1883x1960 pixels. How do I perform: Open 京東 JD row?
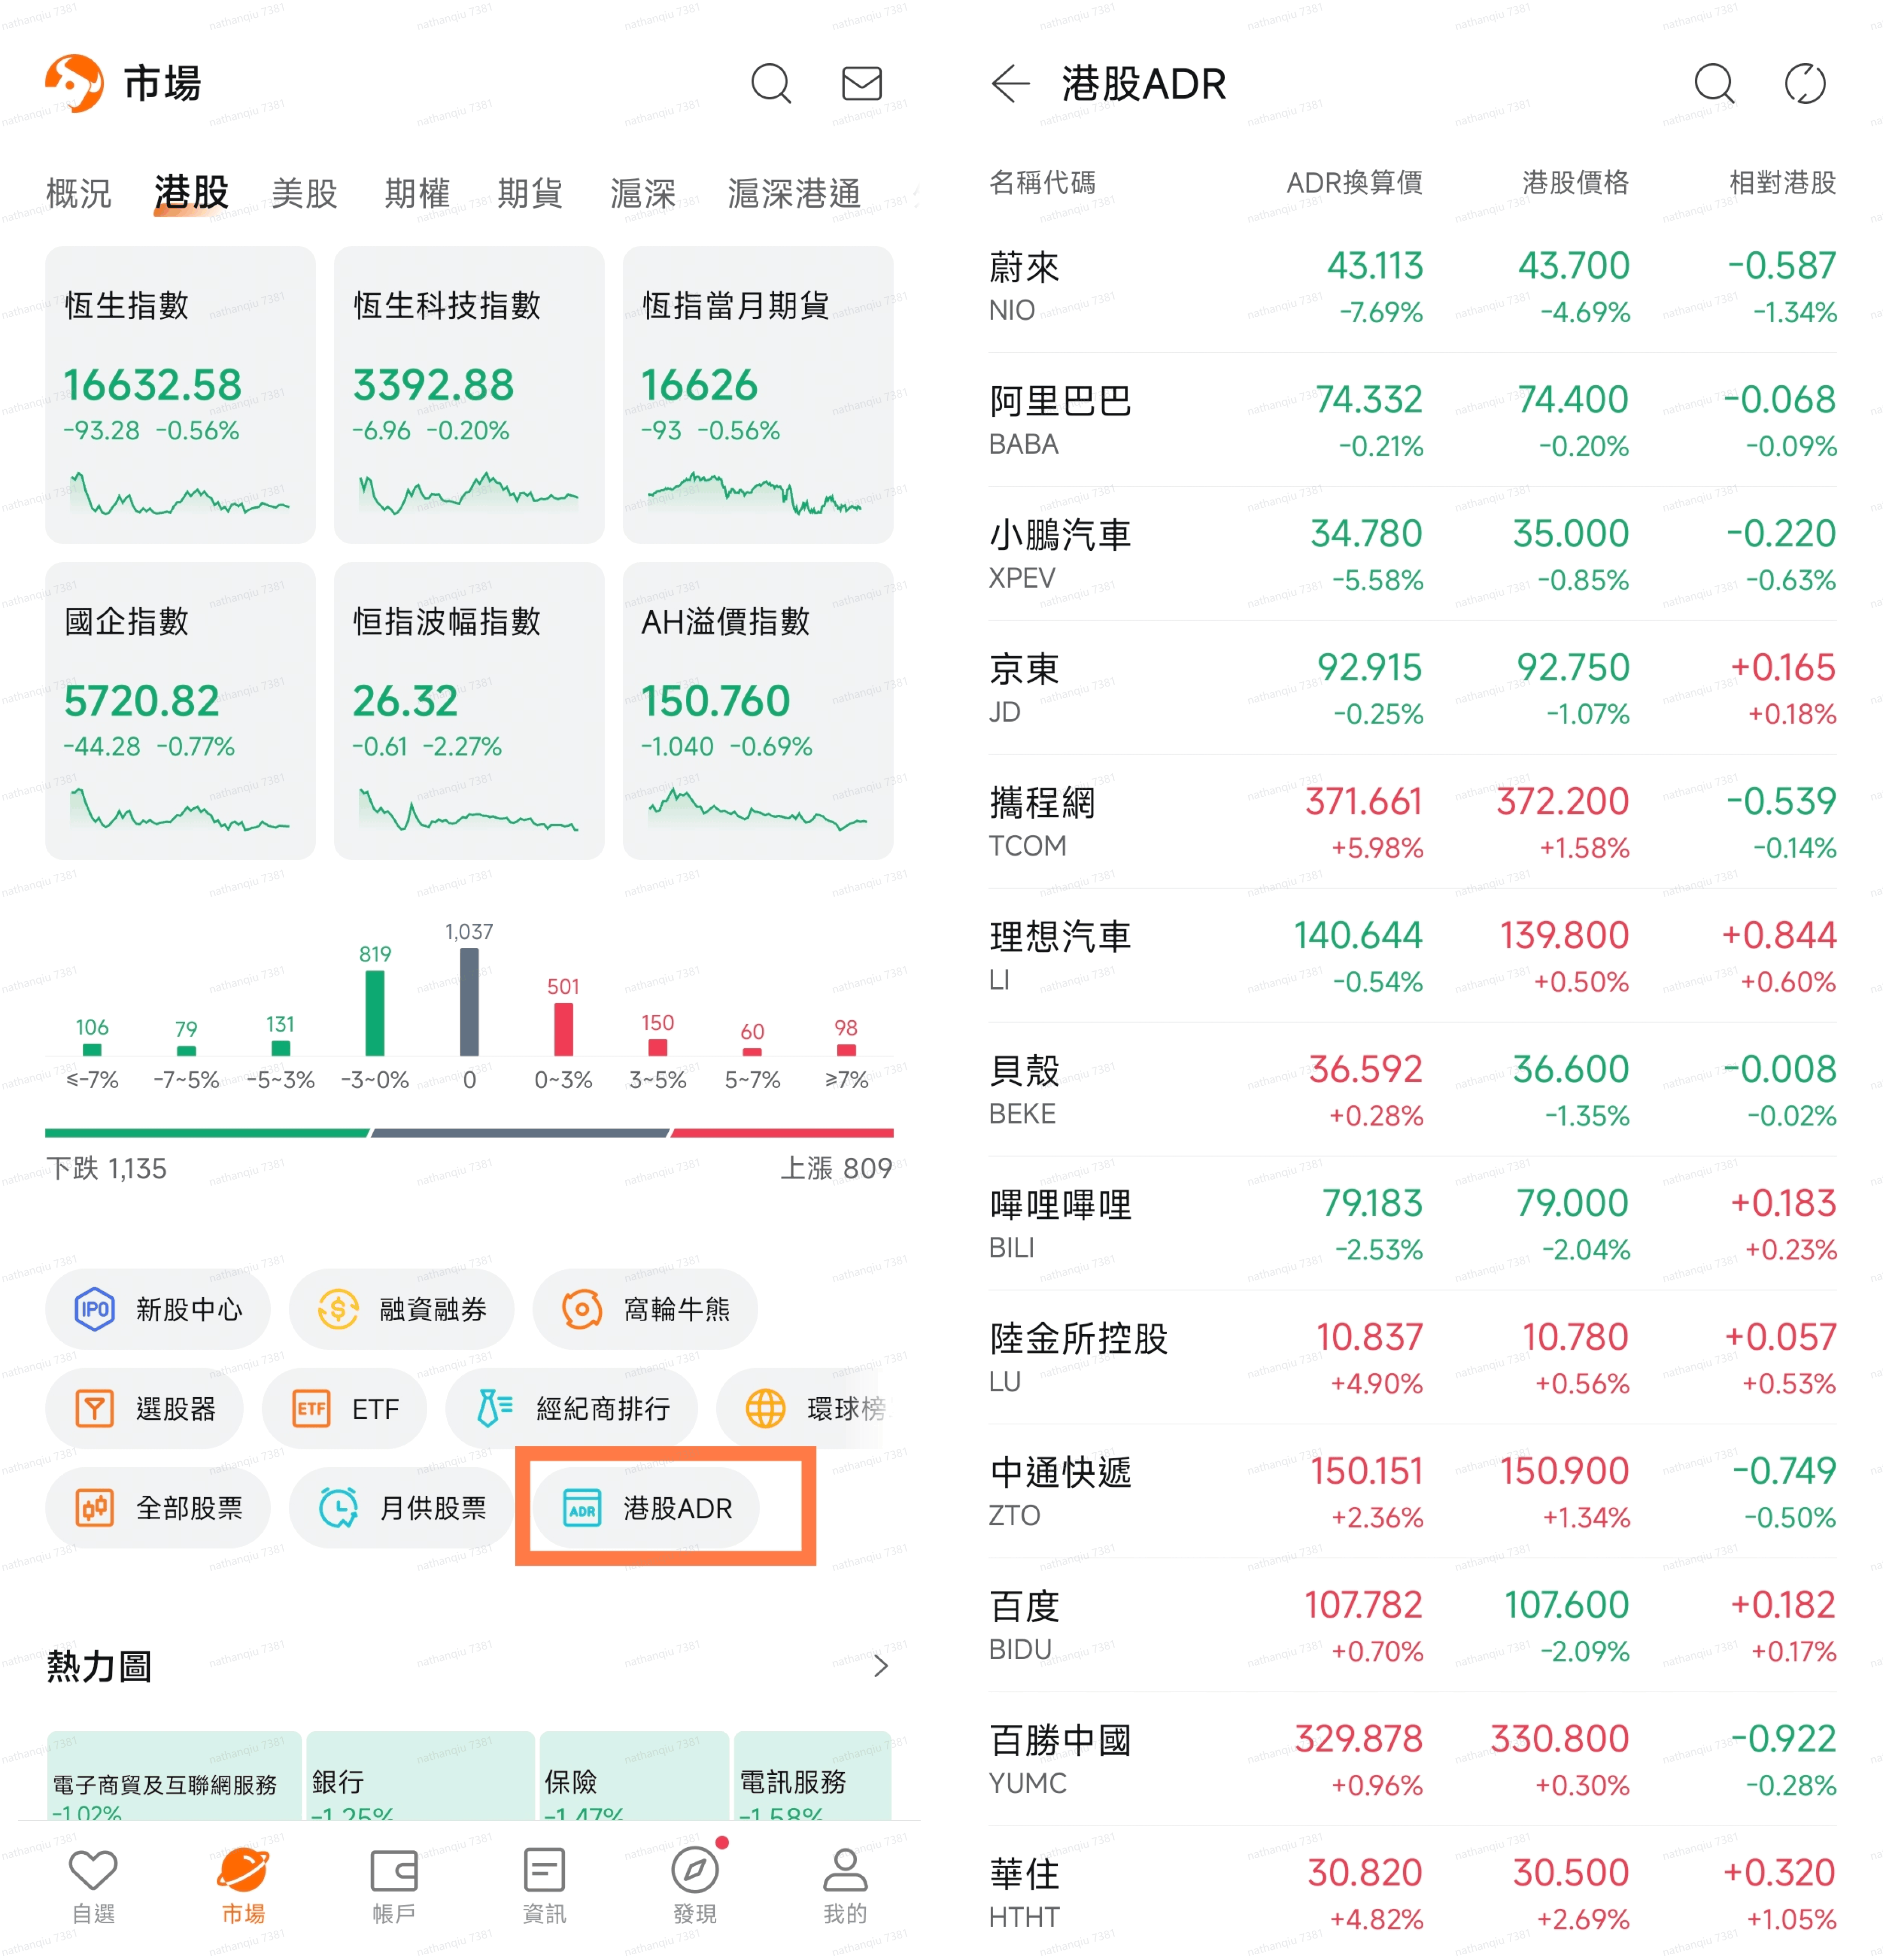coord(1412,688)
